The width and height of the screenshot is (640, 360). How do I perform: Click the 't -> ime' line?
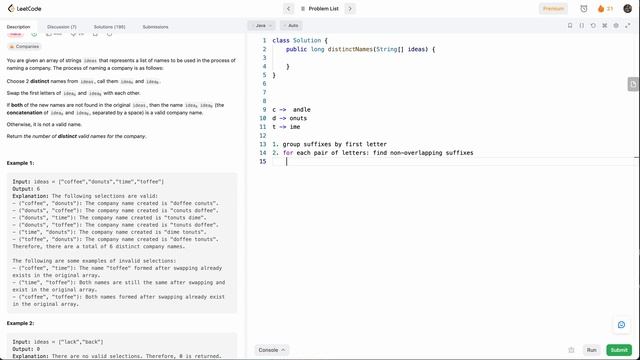pyautogui.click(x=286, y=127)
